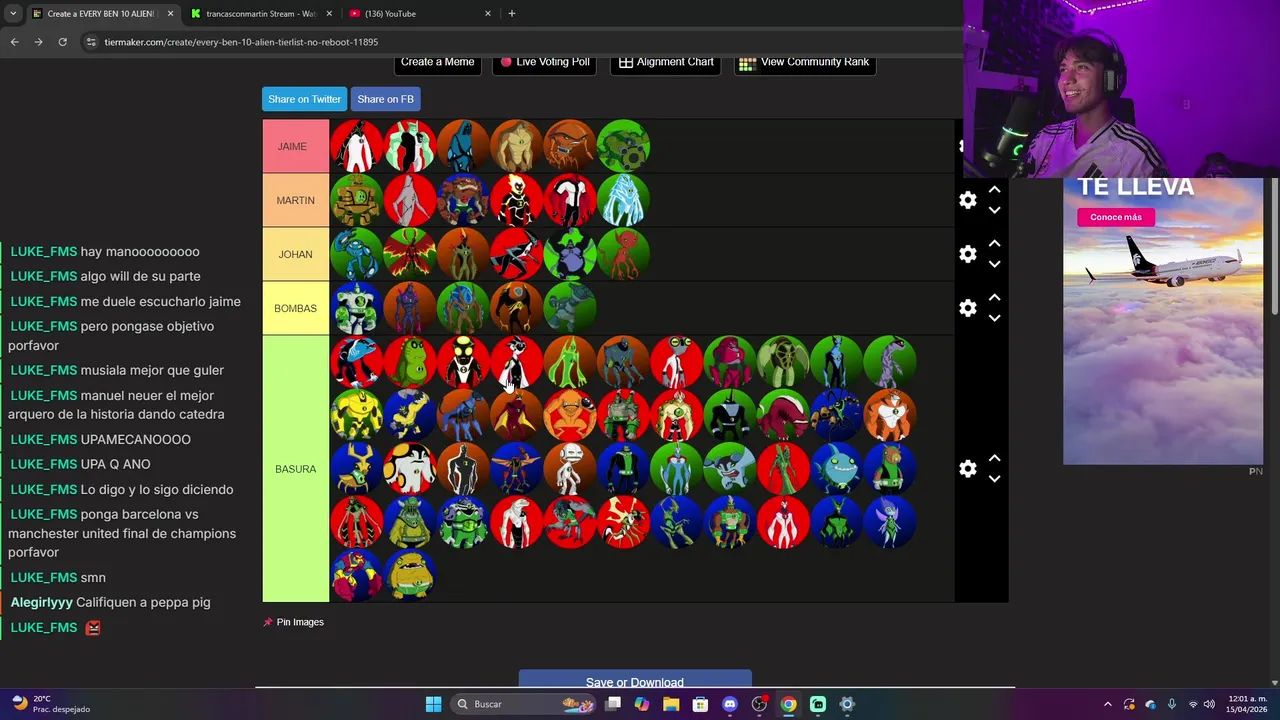Click Save or Download button

[x=635, y=679]
